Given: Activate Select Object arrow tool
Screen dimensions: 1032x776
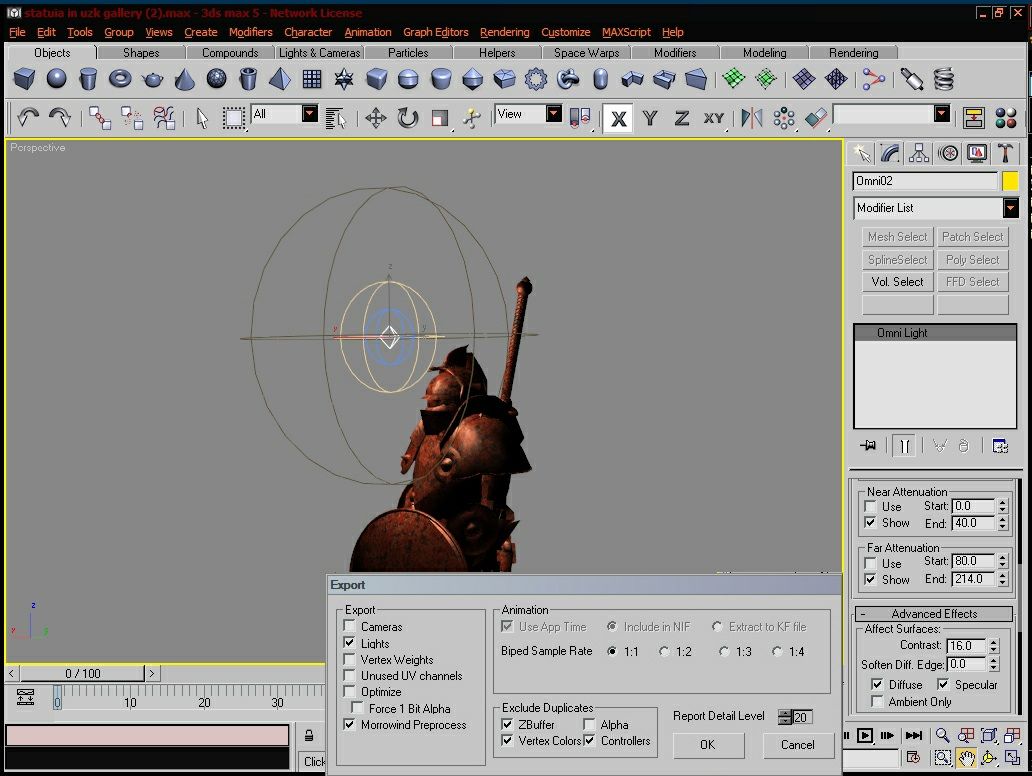Looking at the screenshot, I should point(202,118).
